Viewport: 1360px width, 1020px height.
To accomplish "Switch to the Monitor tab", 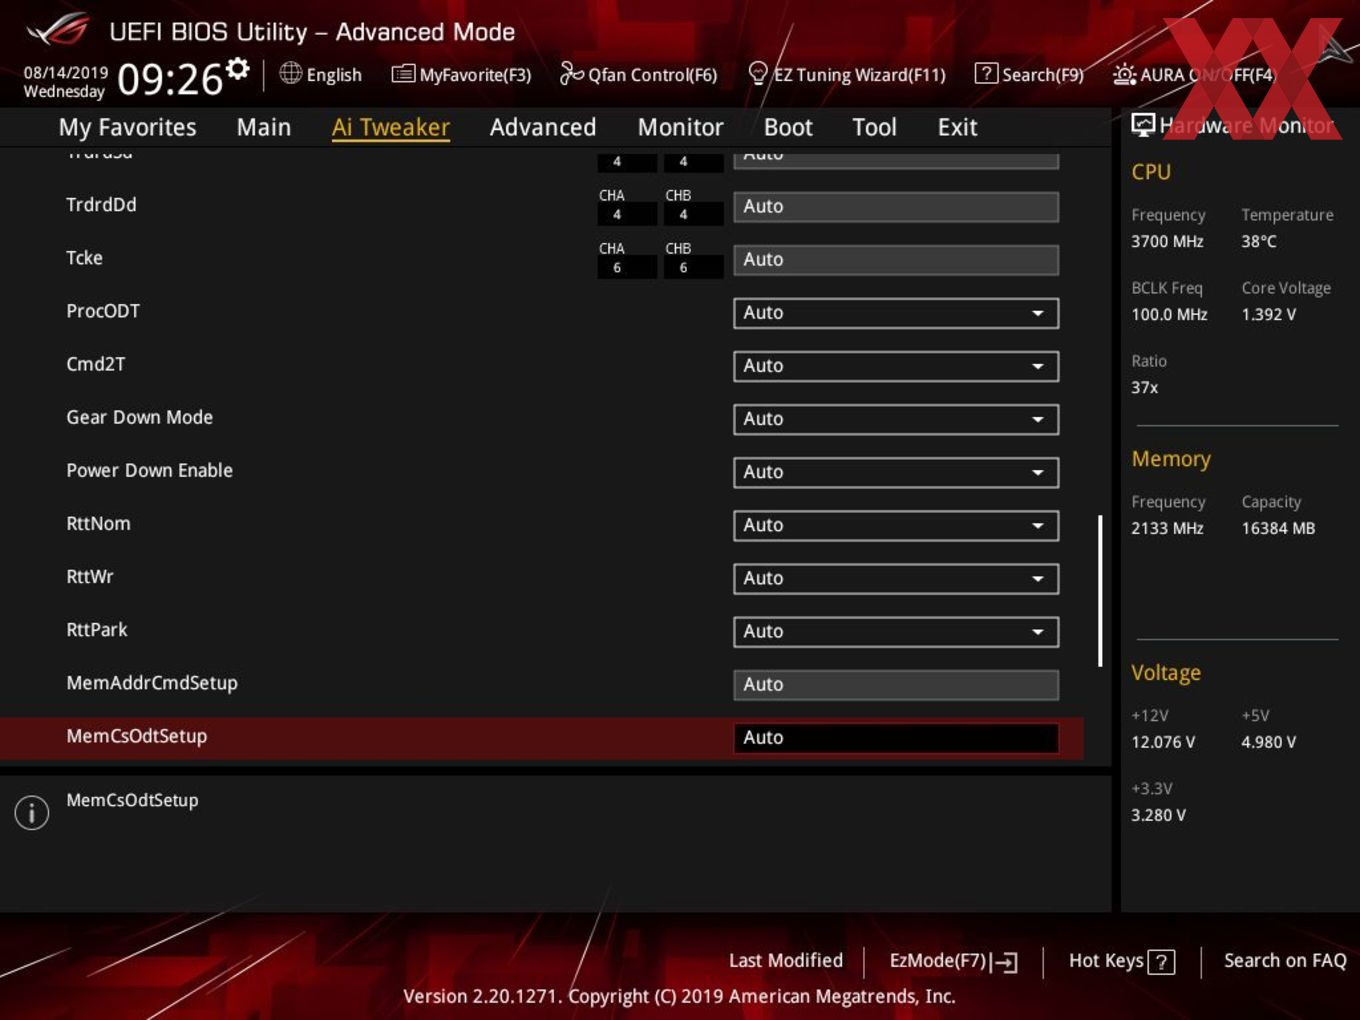I will point(680,127).
